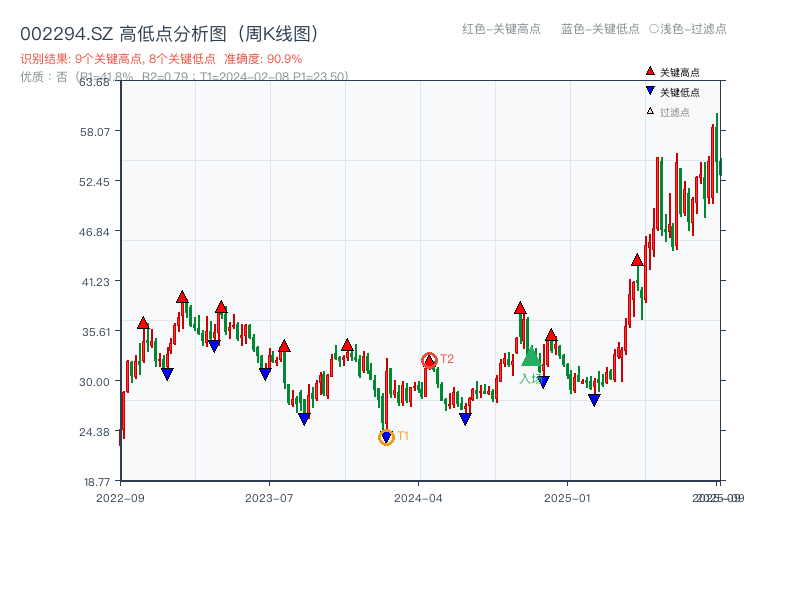Click the 2024-04 x-axis date label

click(x=418, y=498)
